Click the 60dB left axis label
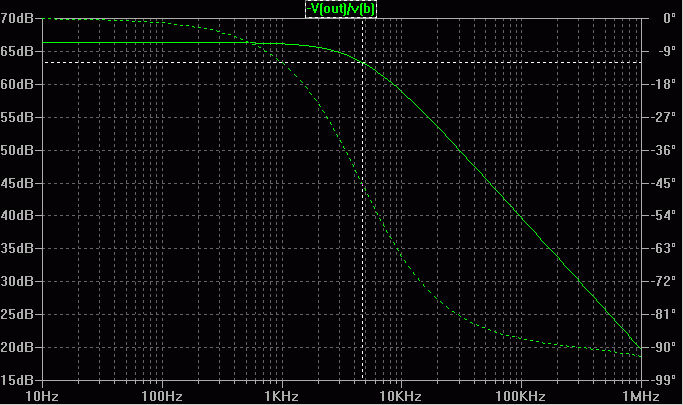 point(17,84)
